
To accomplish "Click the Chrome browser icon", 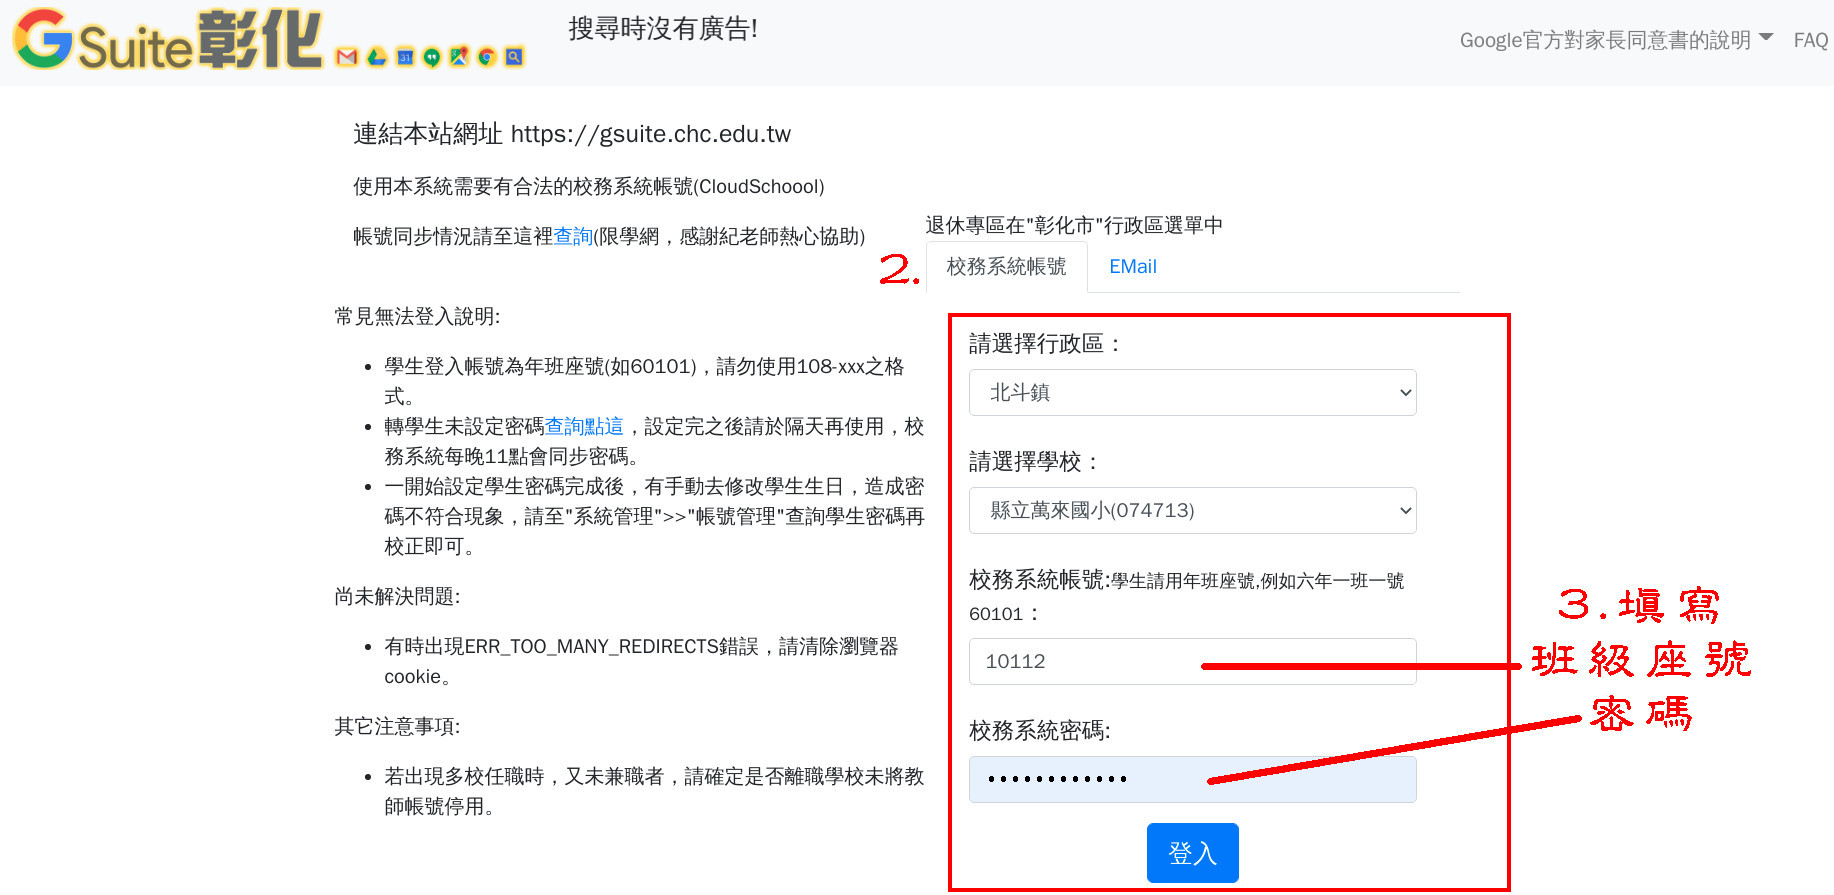I will coord(487,57).
